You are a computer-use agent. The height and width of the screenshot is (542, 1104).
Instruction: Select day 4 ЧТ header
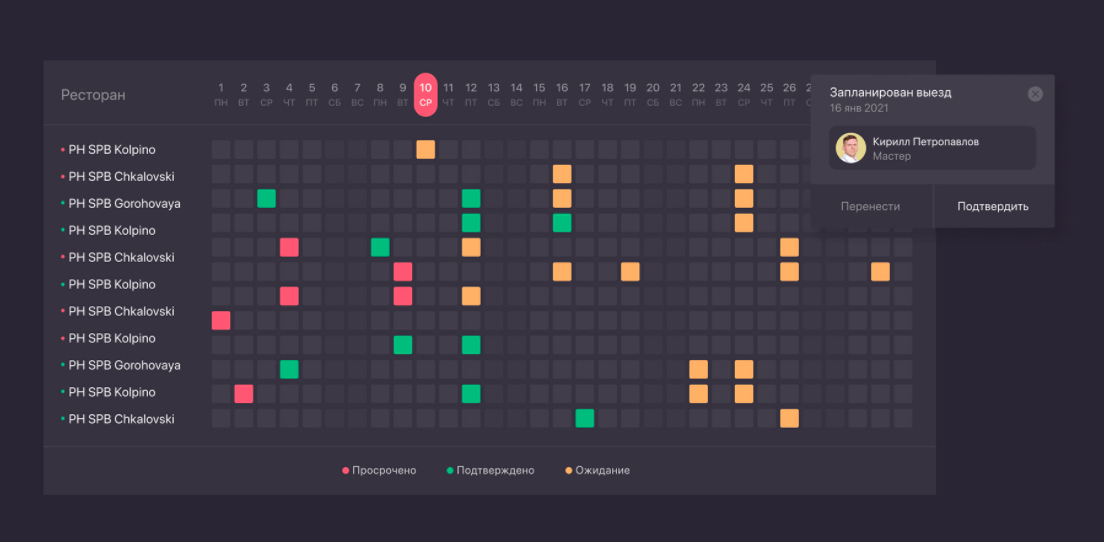289,95
